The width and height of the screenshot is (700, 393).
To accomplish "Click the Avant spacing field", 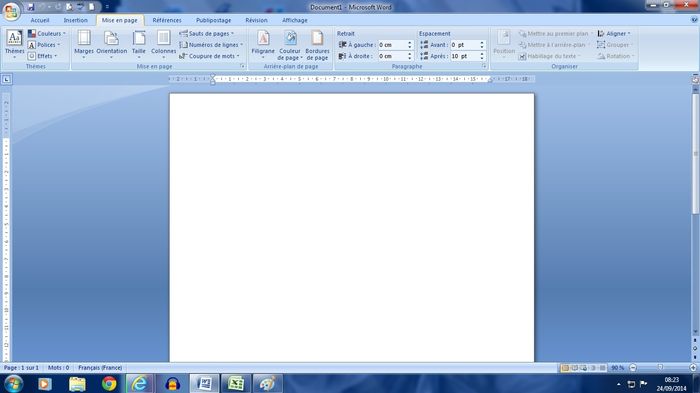I will tap(464, 45).
